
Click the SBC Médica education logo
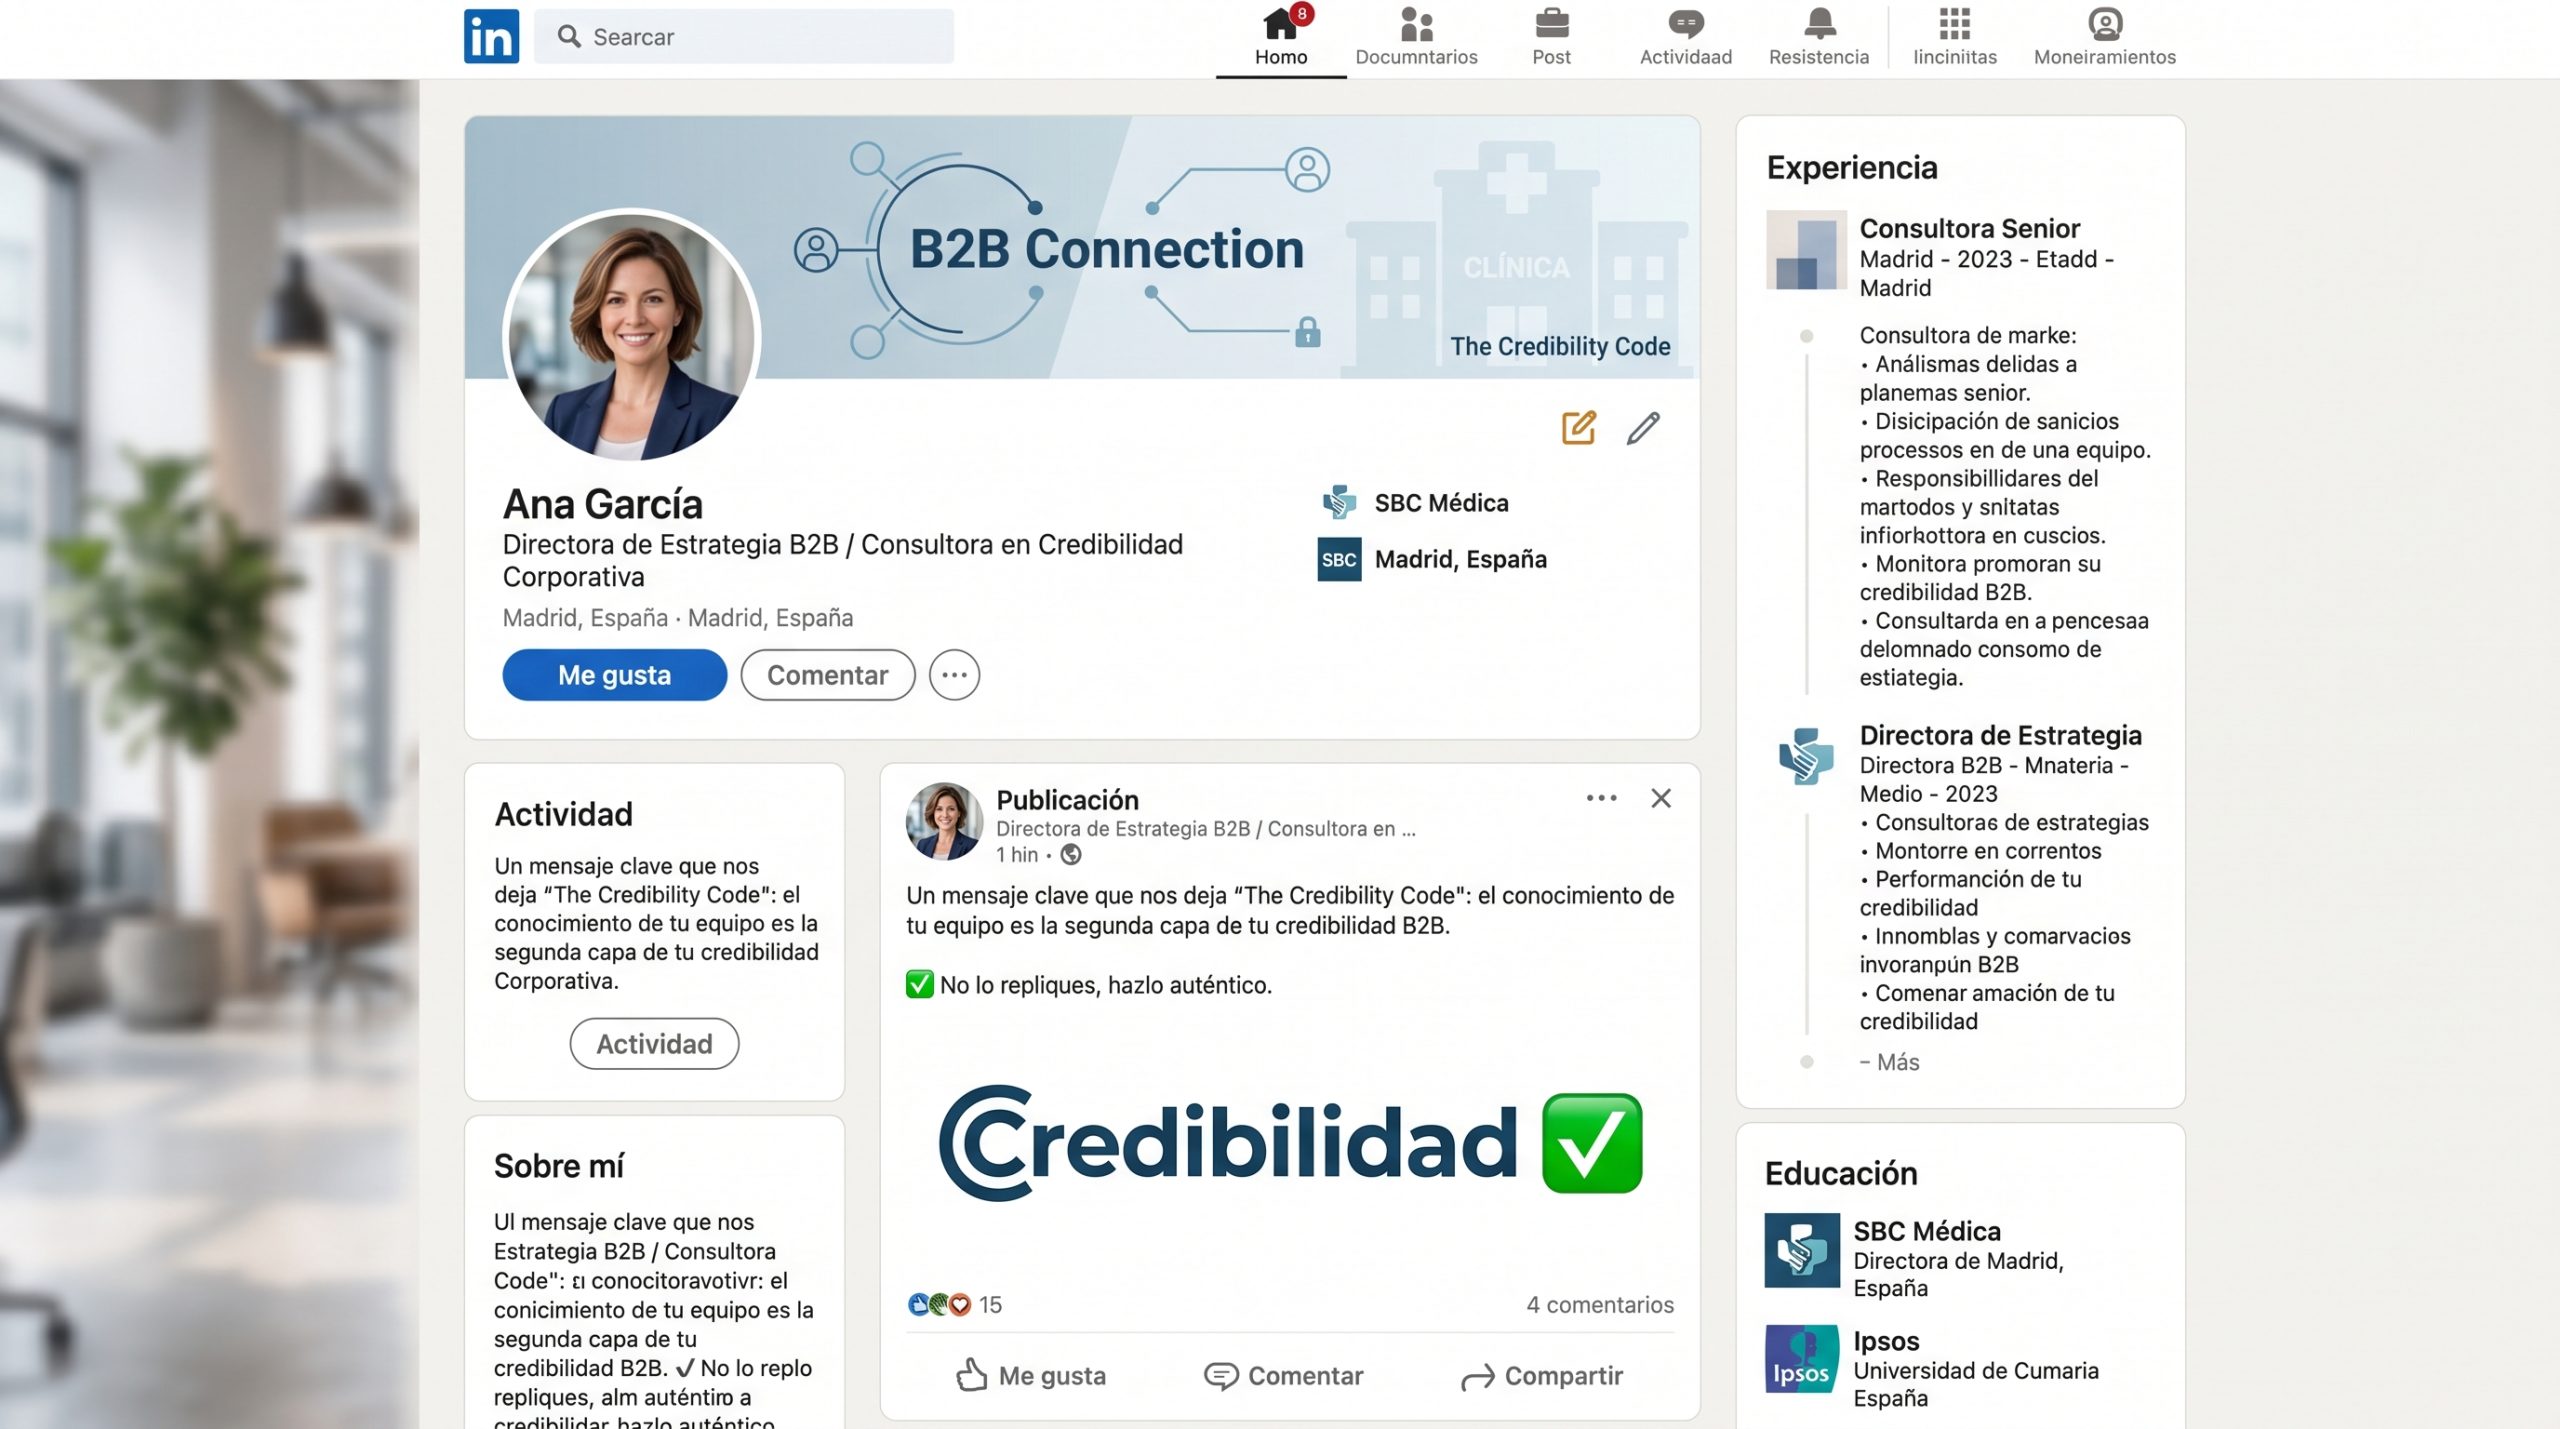tap(1802, 1250)
